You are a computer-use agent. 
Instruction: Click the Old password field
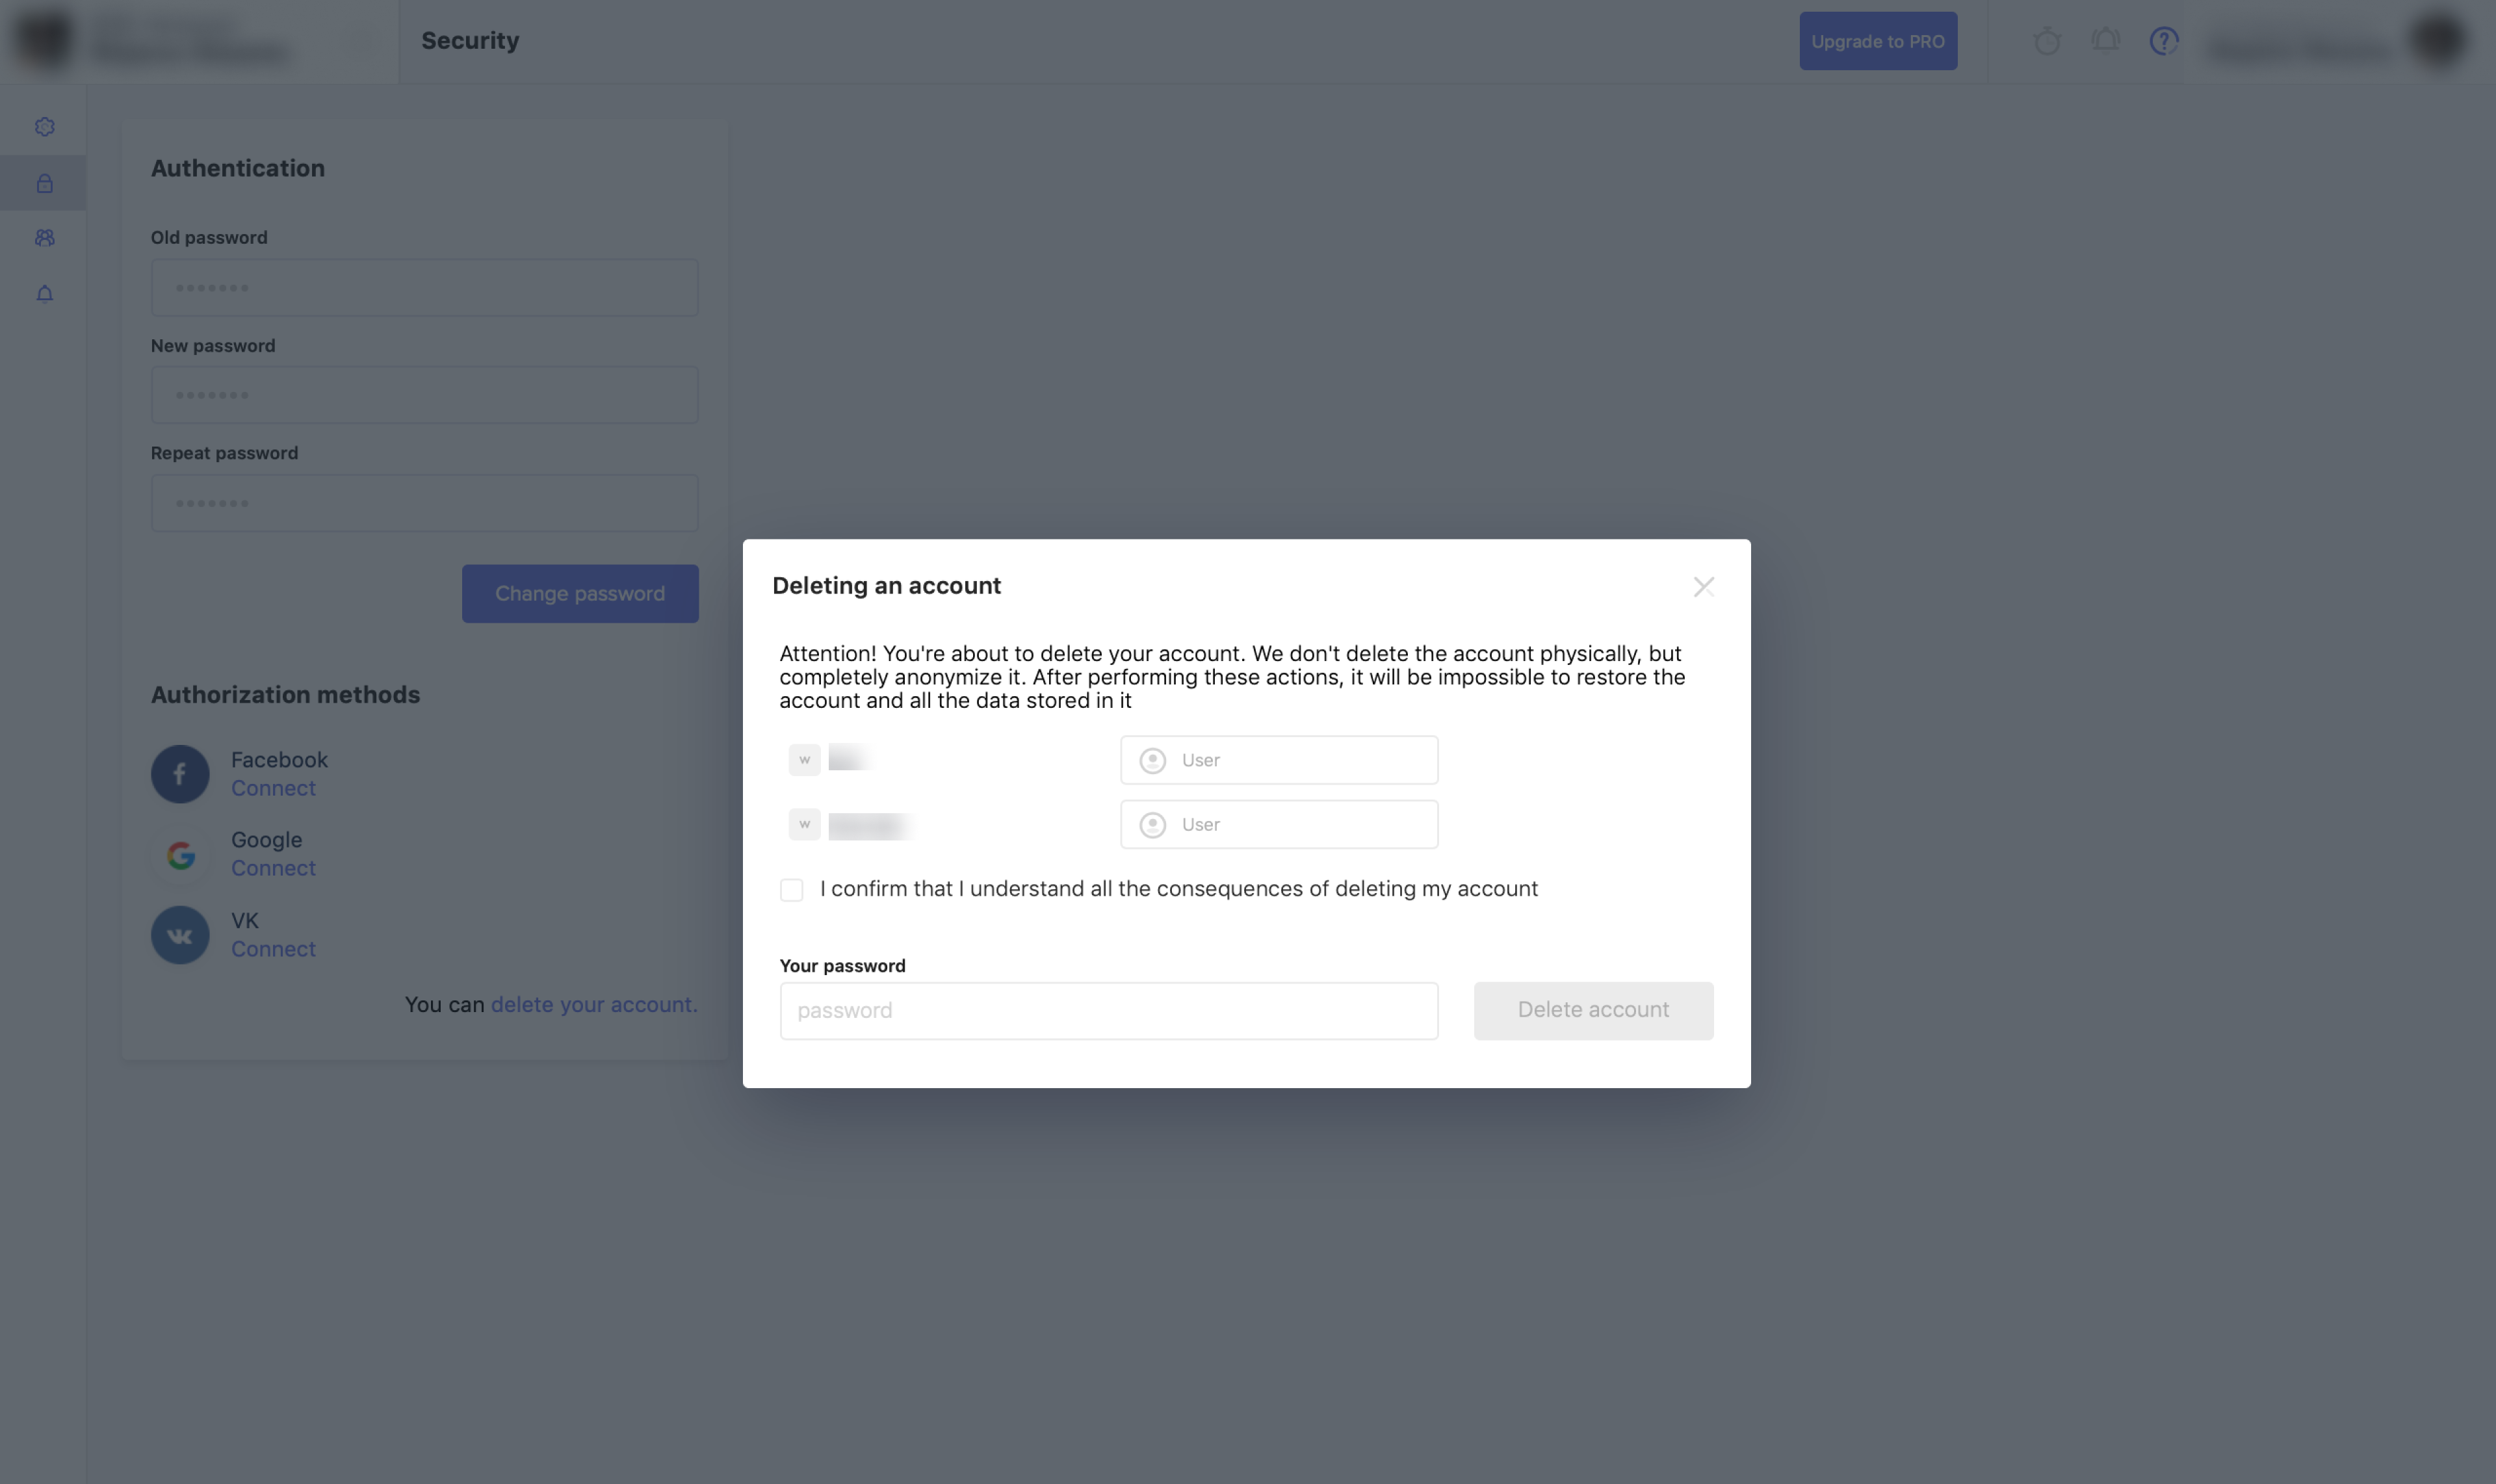click(x=424, y=288)
